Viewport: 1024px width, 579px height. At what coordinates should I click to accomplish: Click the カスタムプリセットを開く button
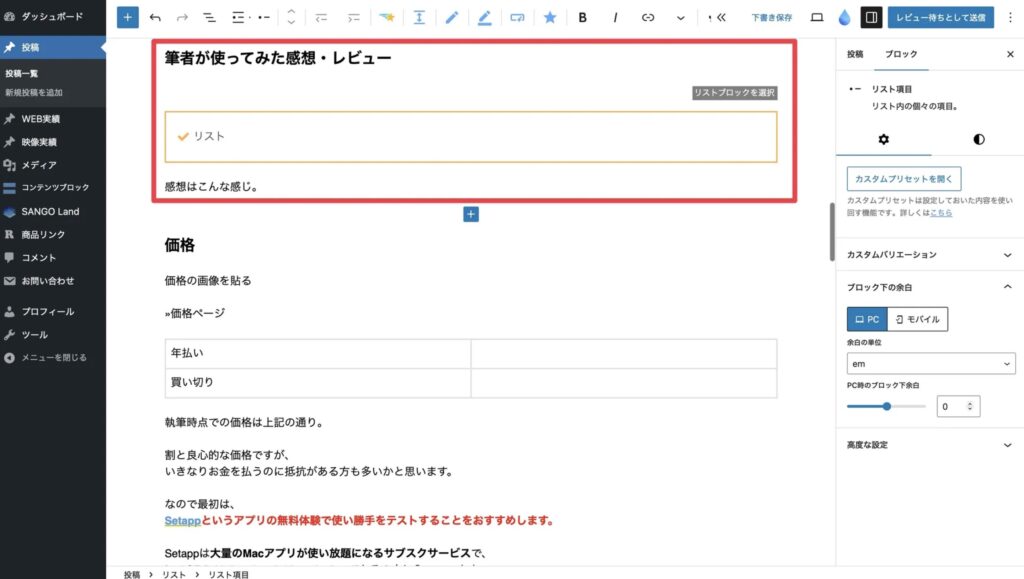coord(903,179)
